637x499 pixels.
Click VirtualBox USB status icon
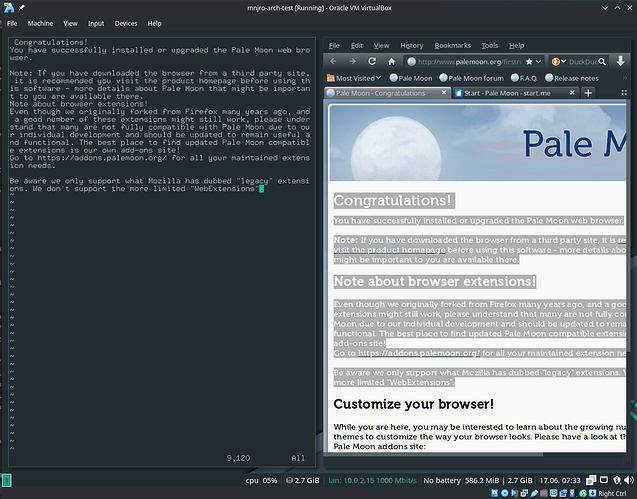pos(534,493)
